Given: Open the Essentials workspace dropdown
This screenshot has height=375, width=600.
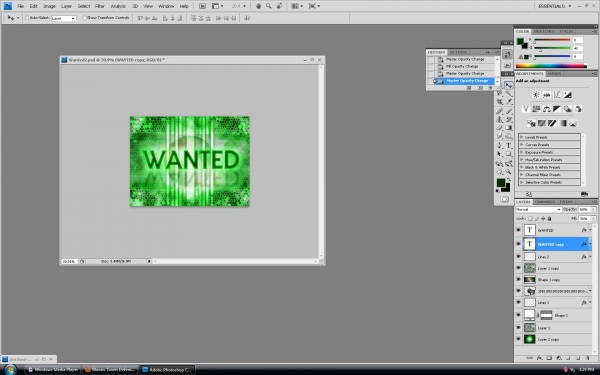Looking at the screenshot, I should click(x=554, y=6).
